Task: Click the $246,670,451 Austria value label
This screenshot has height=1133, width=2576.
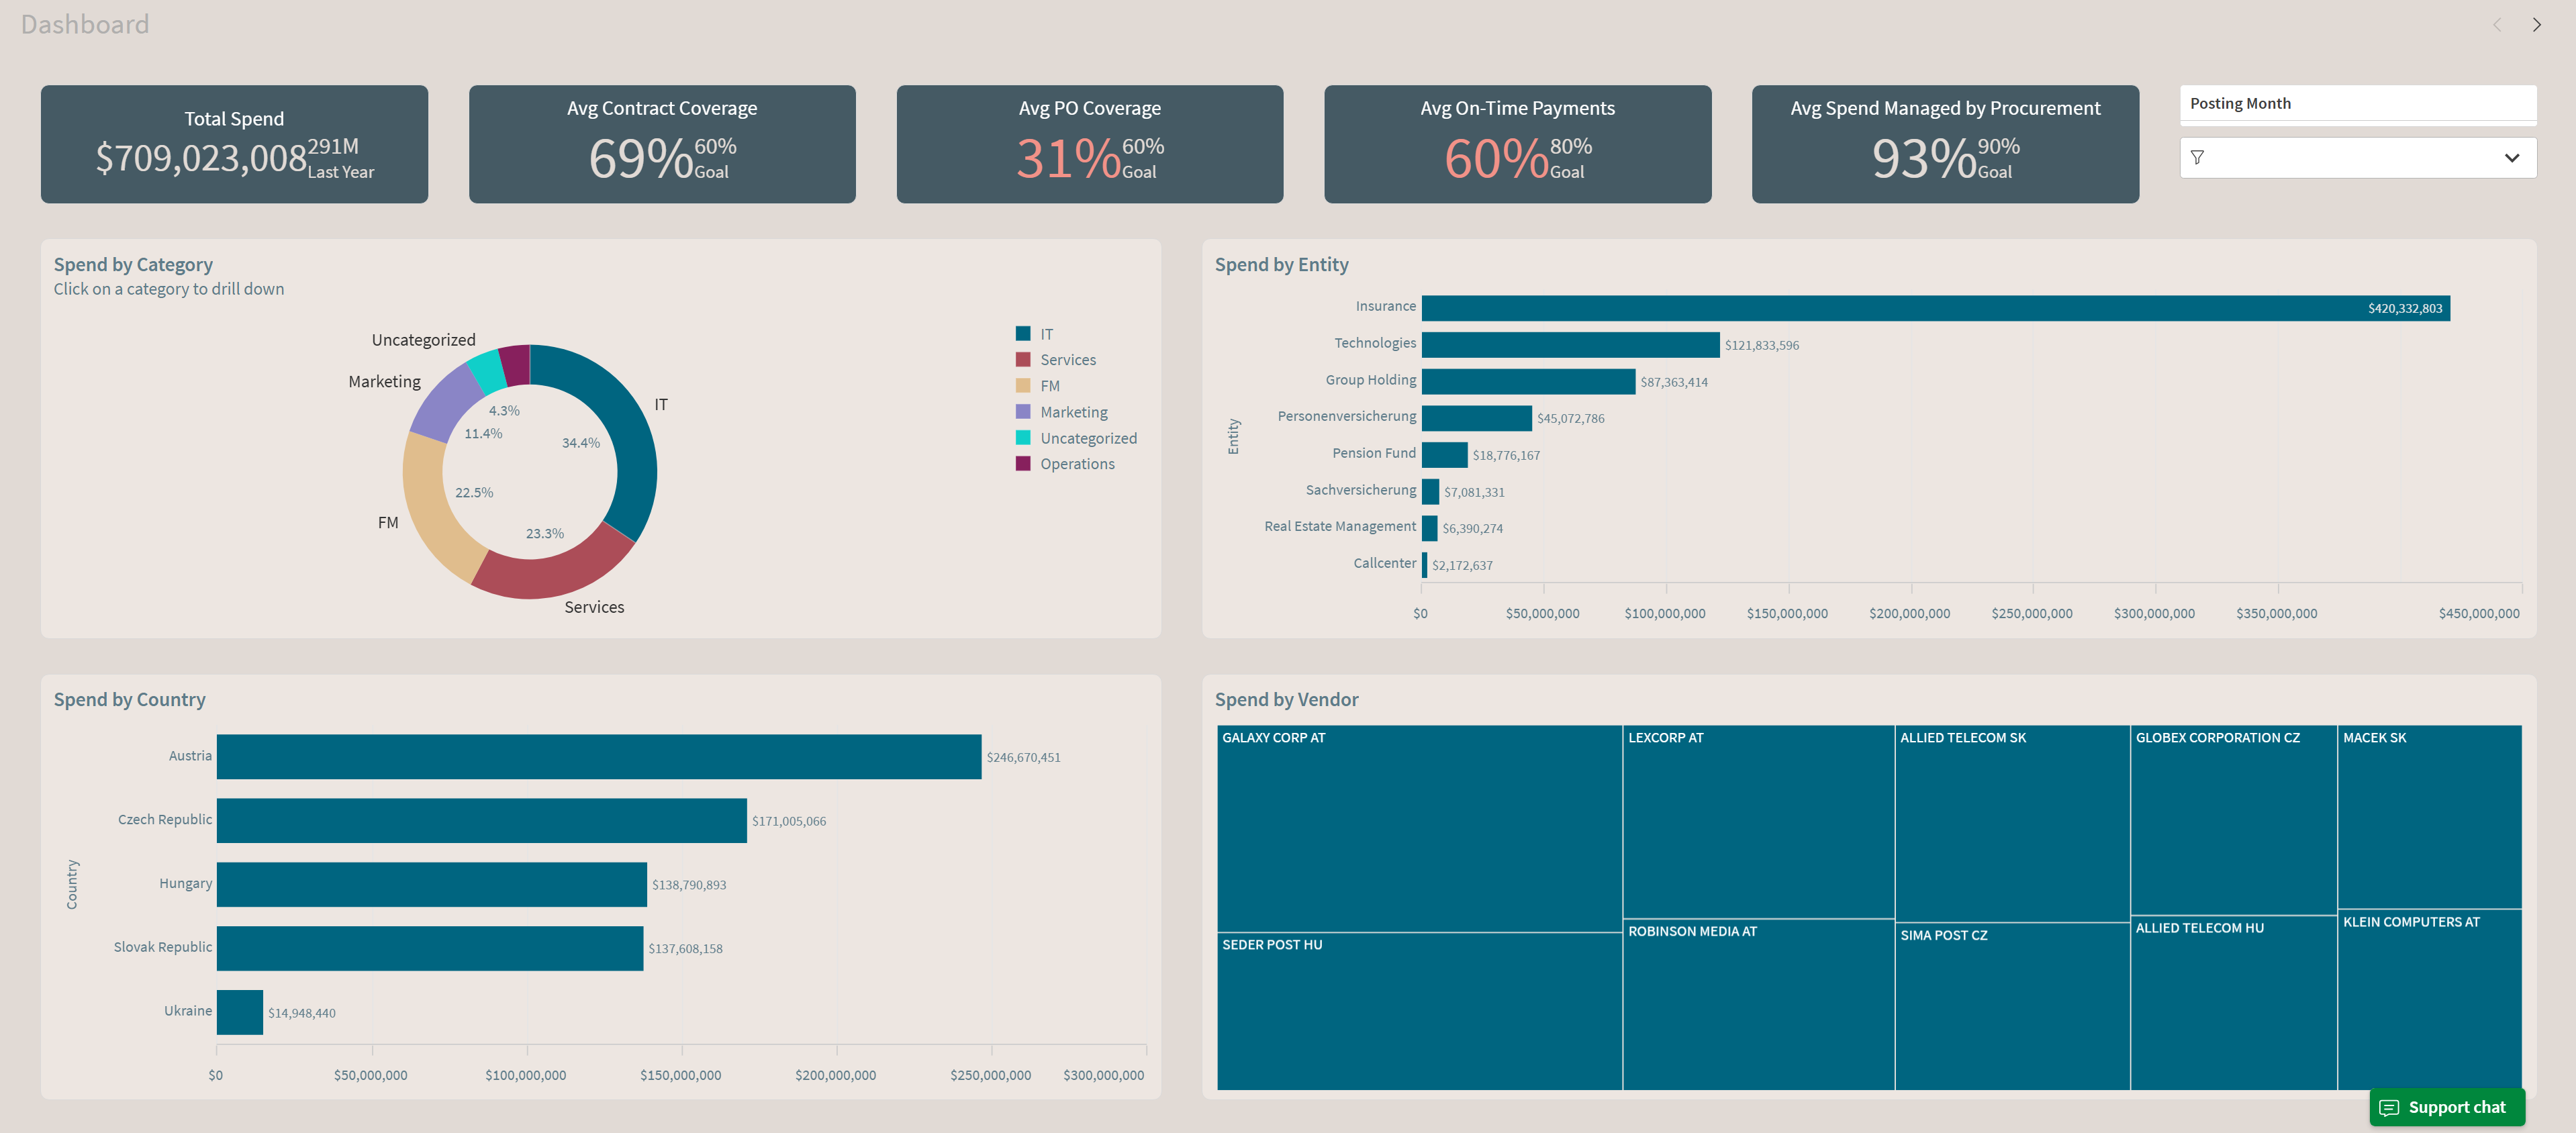Action: pyautogui.click(x=1024, y=758)
